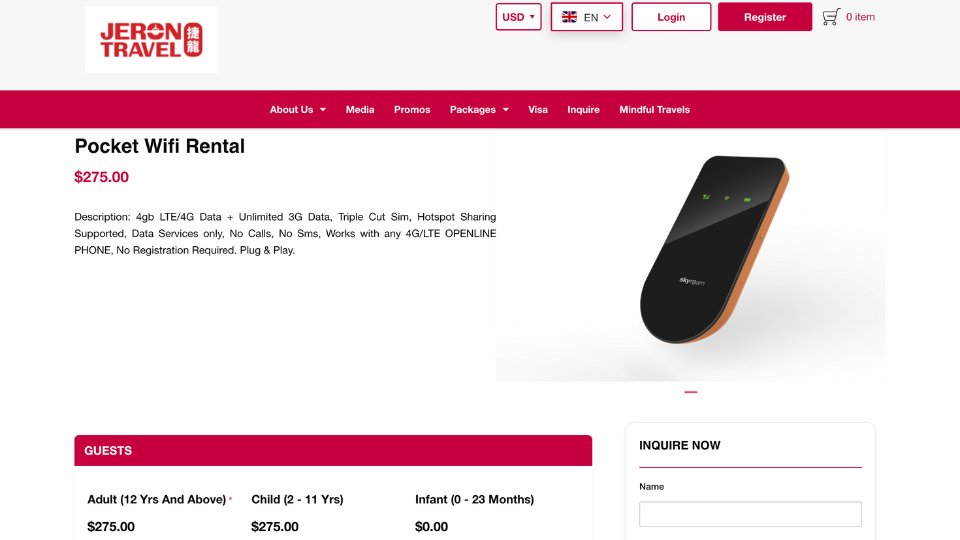Click the Jeron Travel logo

coord(151,40)
